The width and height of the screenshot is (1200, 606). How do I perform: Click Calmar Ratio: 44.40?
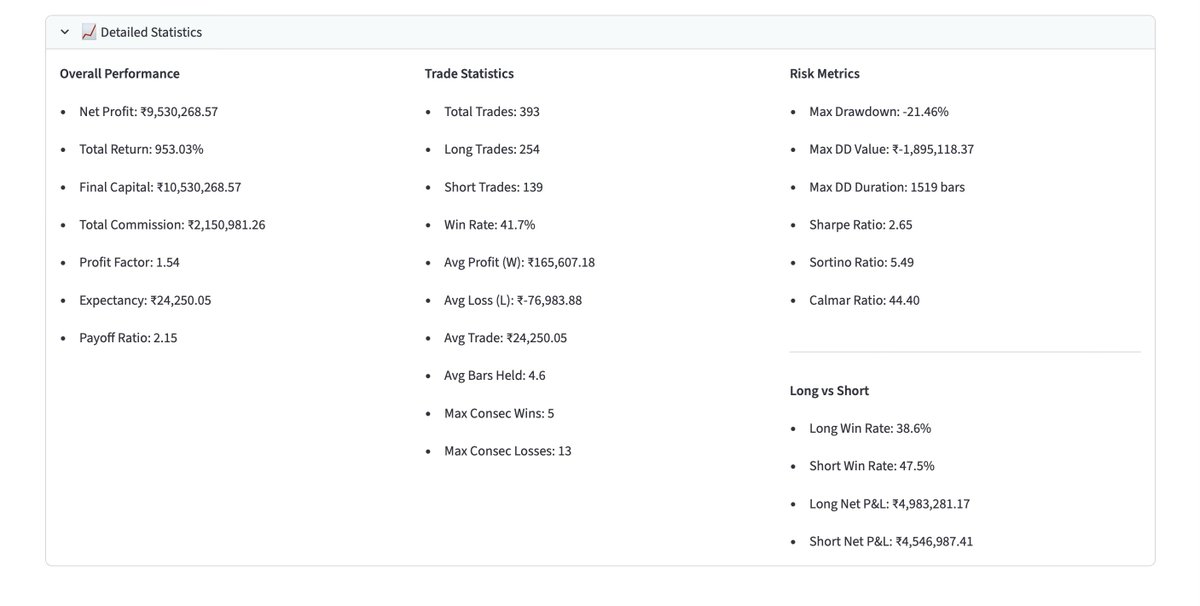pos(865,300)
